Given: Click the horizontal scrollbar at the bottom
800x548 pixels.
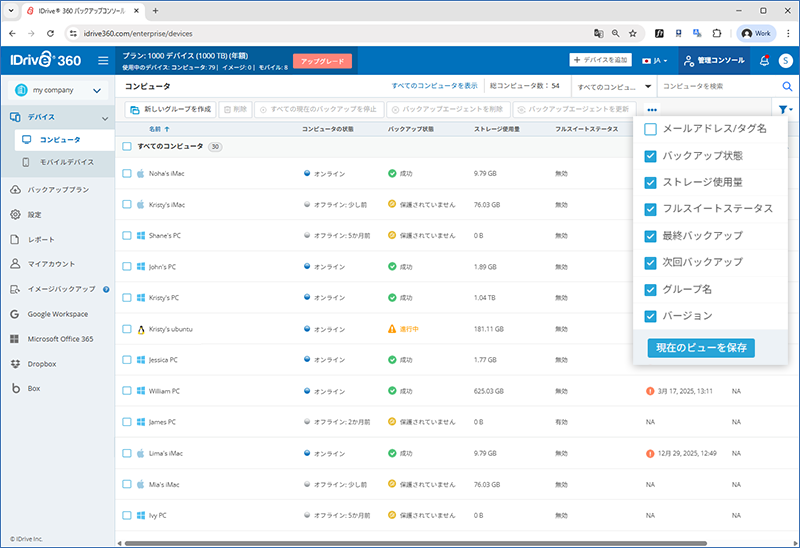Looking at the screenshot, I should click(400, 543).
